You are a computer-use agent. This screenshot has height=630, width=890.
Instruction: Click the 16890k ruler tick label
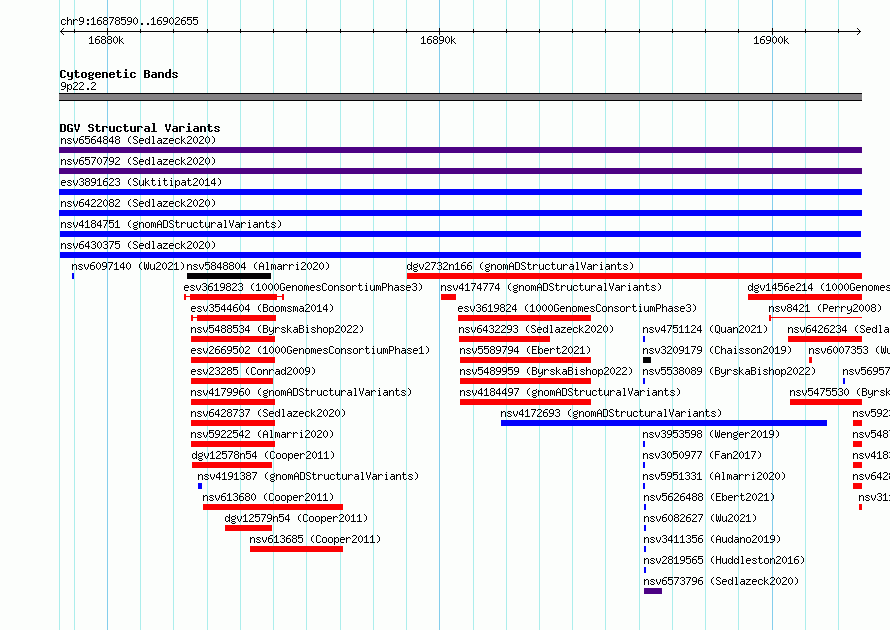click(438, 40)
